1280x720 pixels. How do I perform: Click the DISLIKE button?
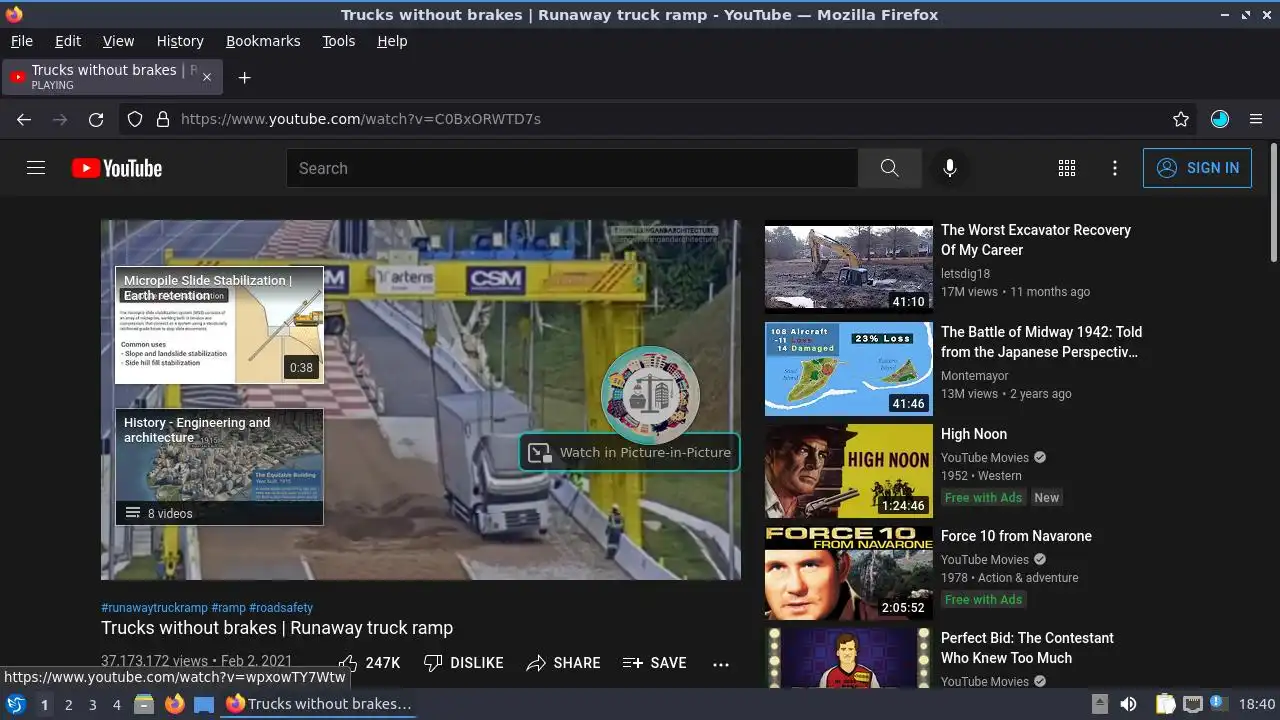click(463, 663)
